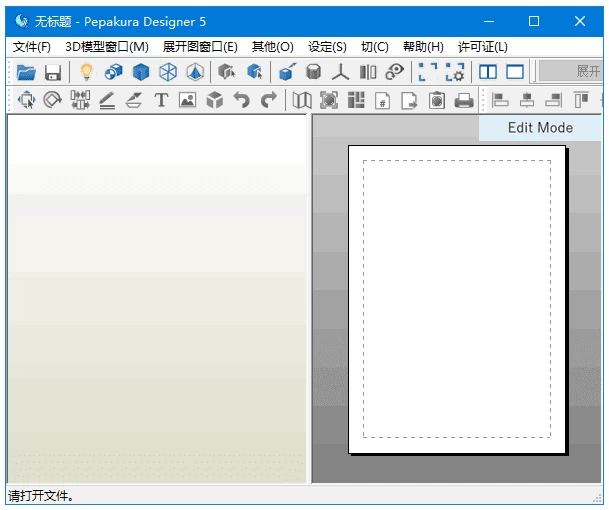The image size is (609, 510).
Task: Expand the 帮助(H) menu
Action: click(423, 47)
